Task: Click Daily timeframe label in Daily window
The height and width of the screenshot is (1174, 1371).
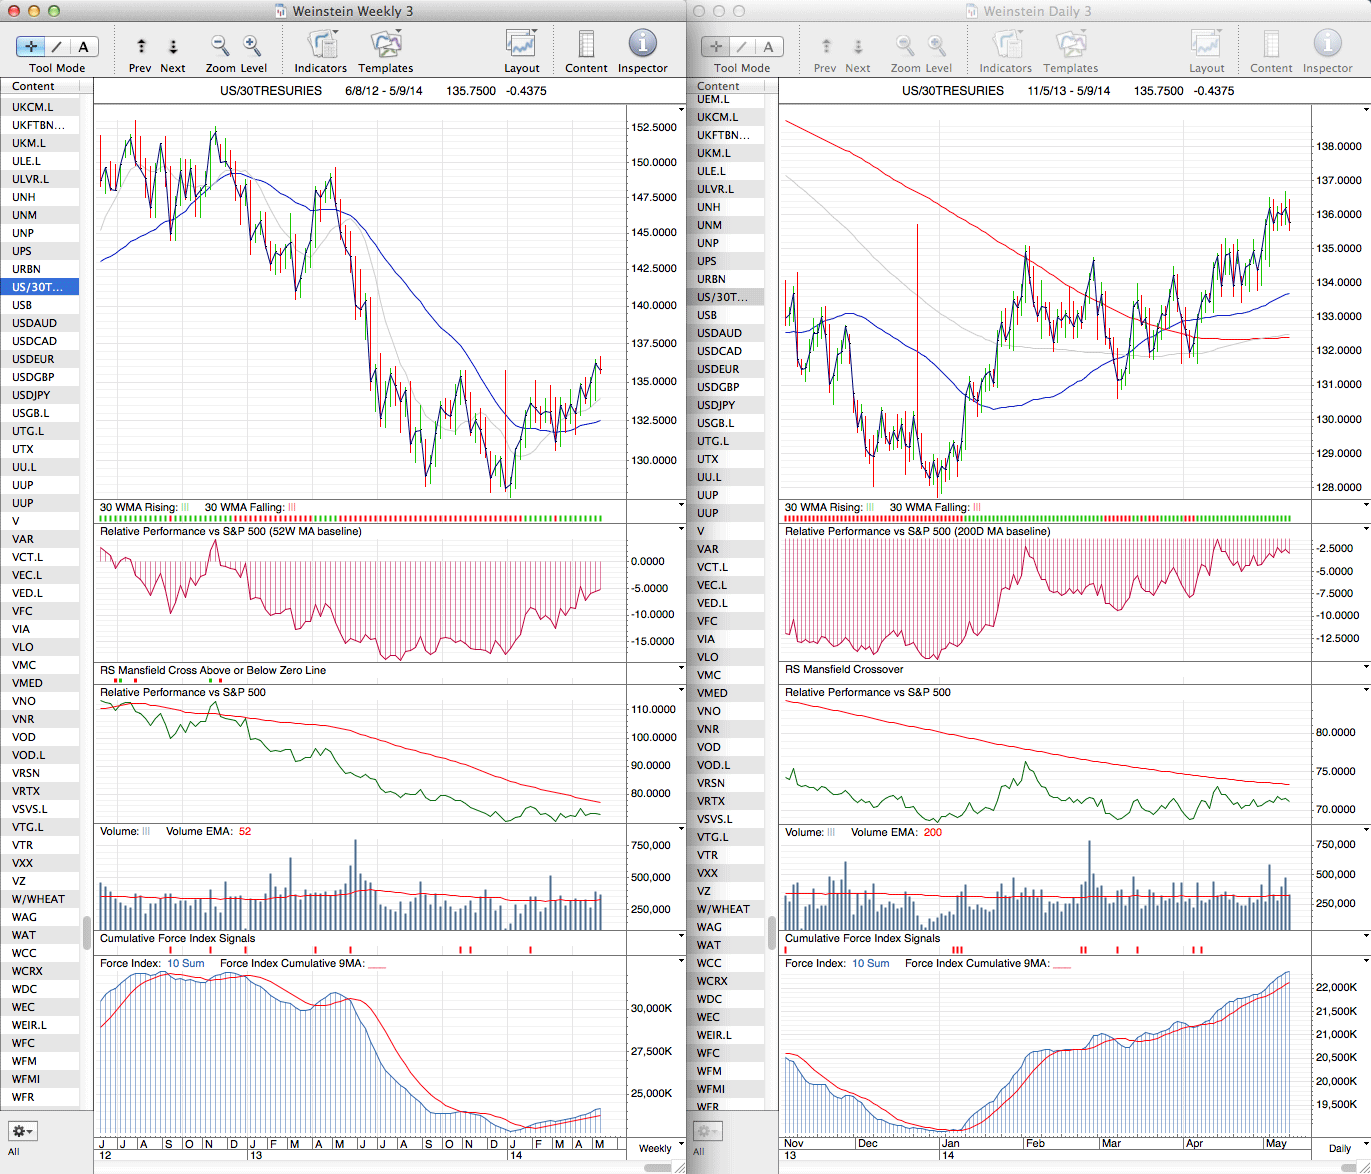Action: (x=1339, y=1148)
